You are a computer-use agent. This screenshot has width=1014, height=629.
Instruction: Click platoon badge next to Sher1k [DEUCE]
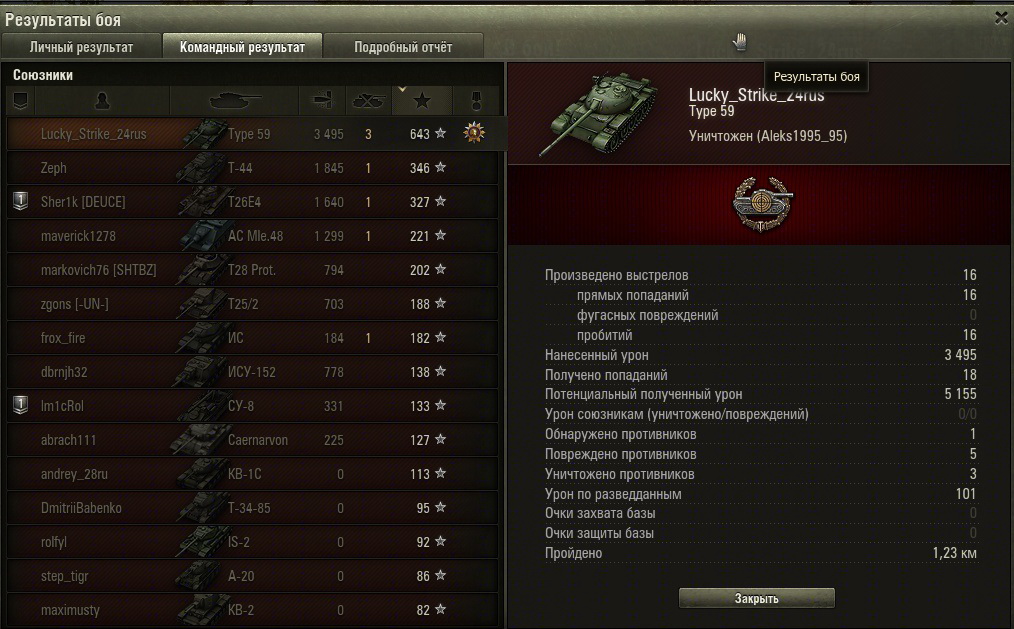(x=21, y=201)
